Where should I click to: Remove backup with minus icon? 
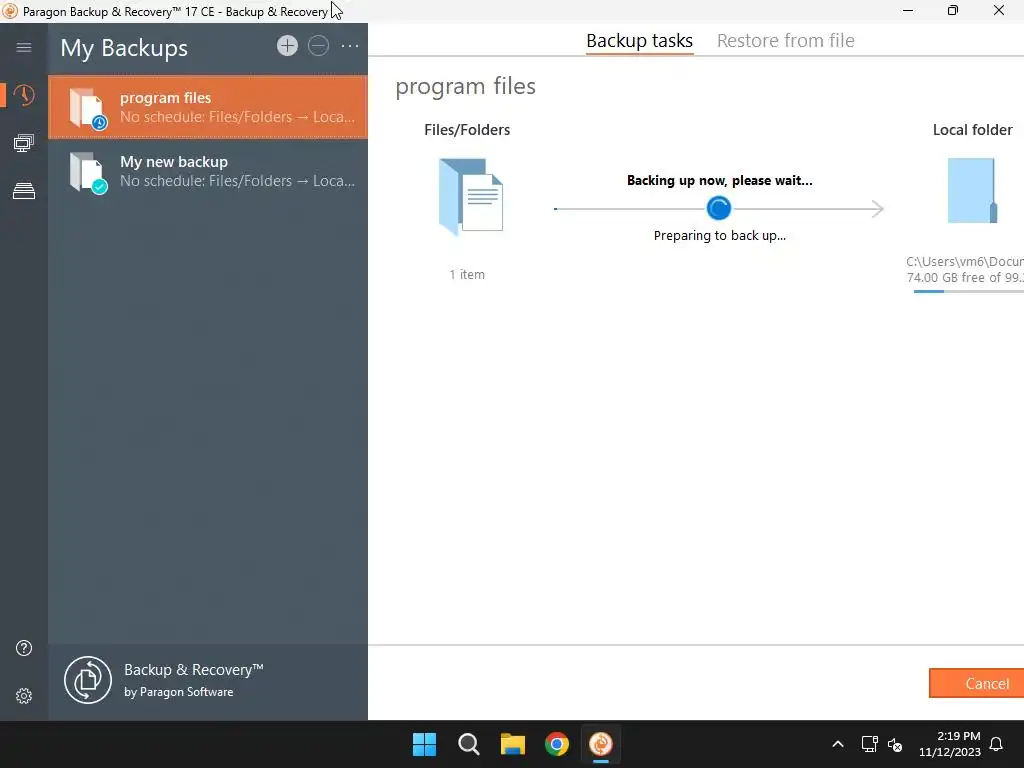(319, 46)
